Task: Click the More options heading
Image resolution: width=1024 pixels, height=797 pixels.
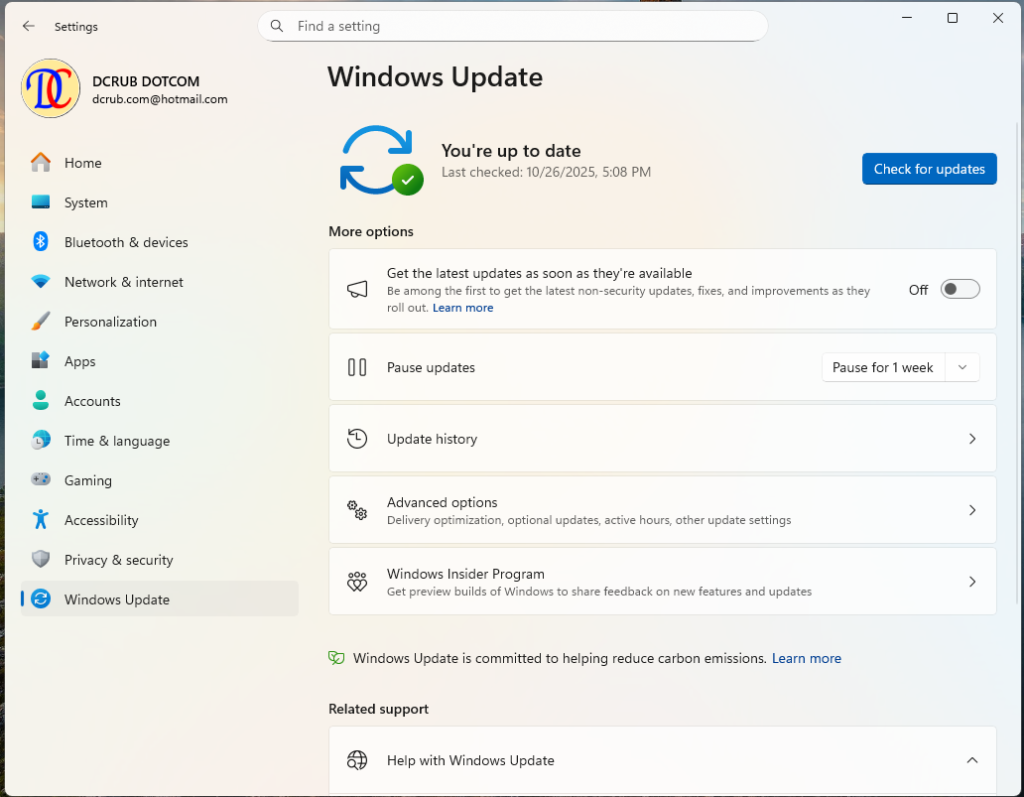Action: pyautogui.click(x=371, y=231)
